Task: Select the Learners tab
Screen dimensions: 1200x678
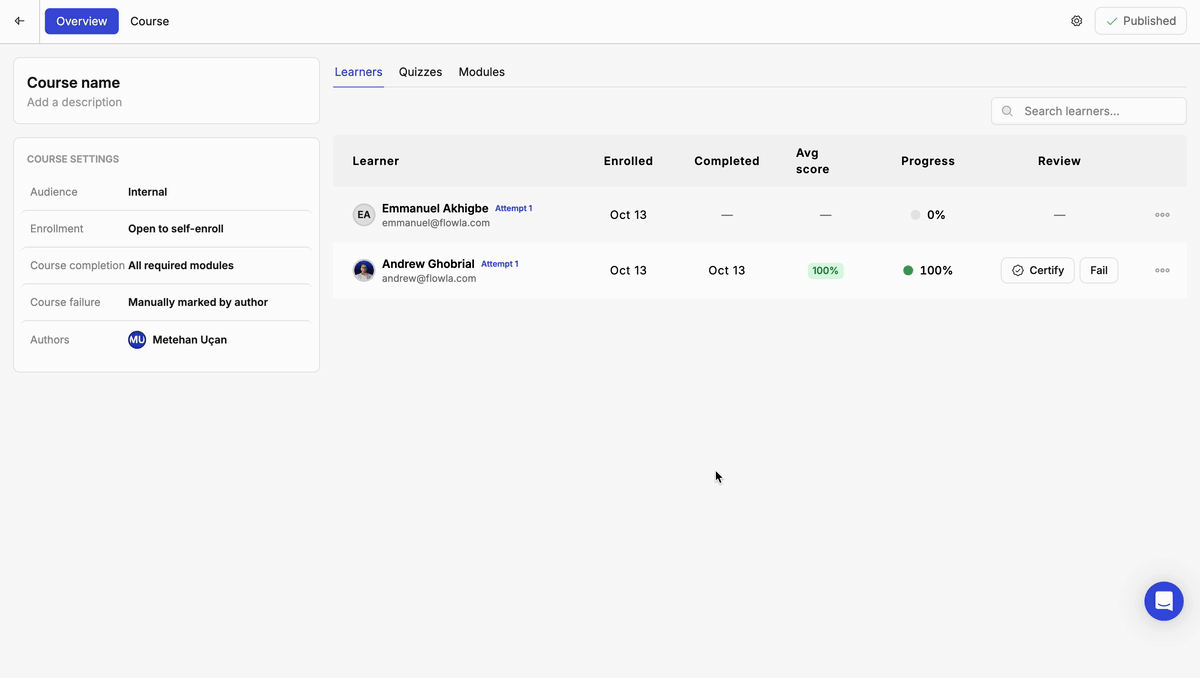Action: coord(358,72)
